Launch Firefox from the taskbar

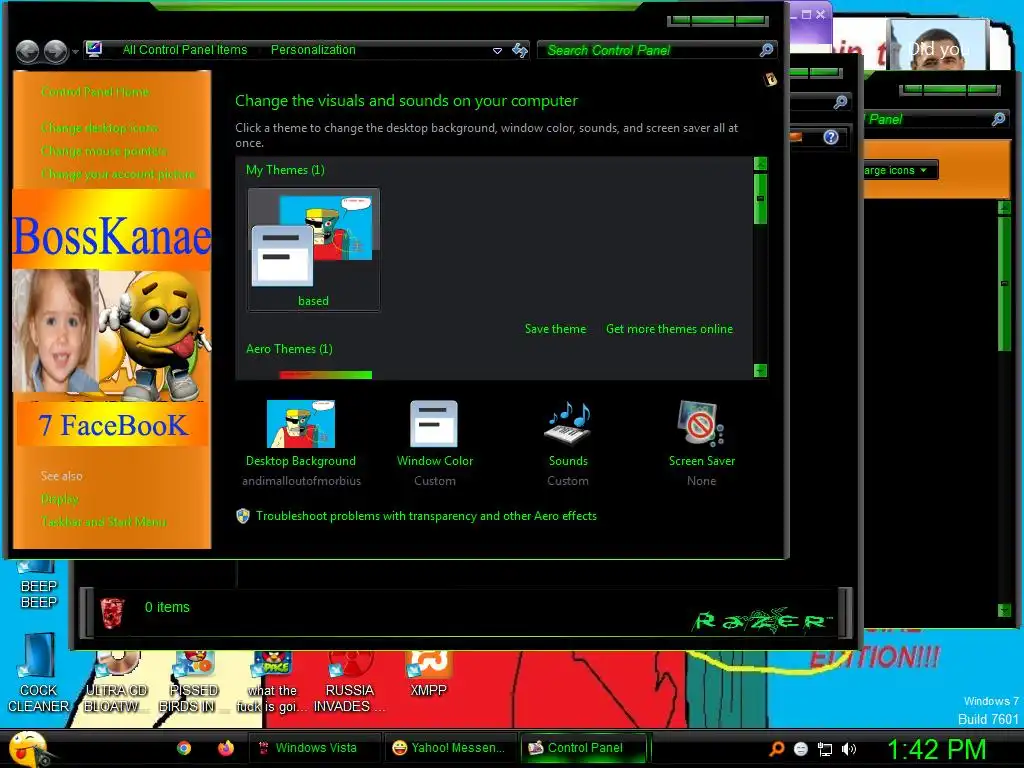(x=226, y=748)
